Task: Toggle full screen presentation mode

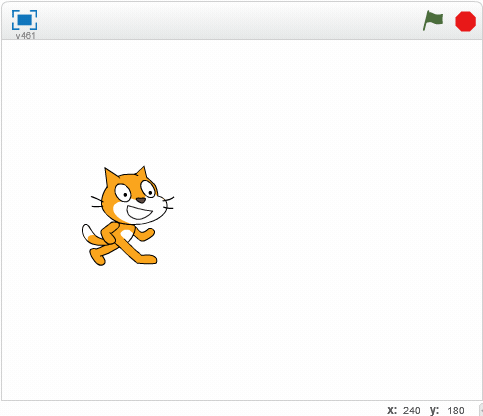Action: pyautogui.click(x=24, y=20)
